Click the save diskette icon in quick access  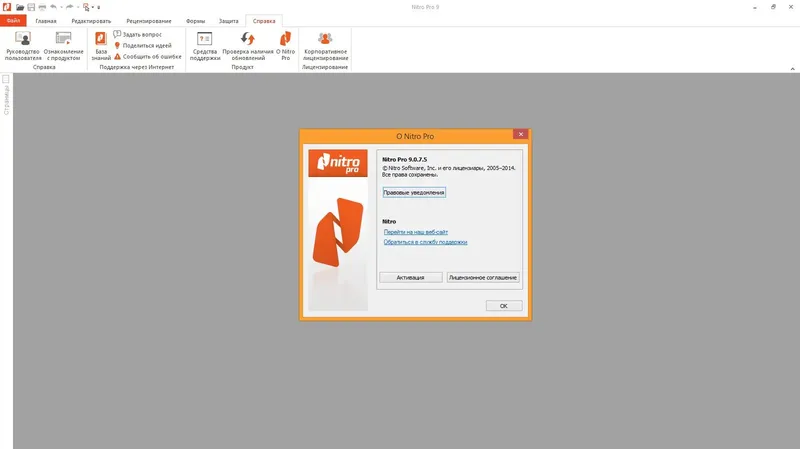tap(31, 7)
